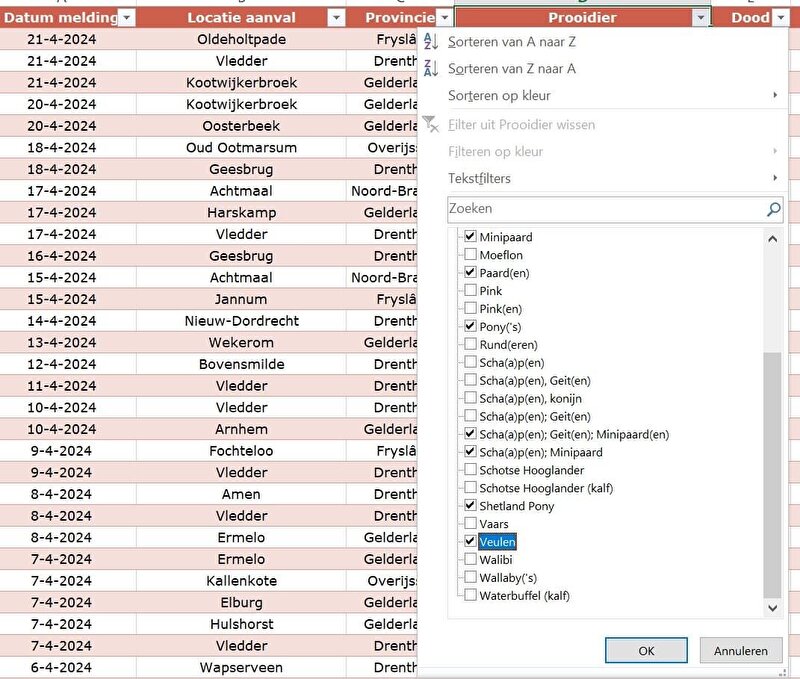The image size is (800, 679).
Task: Open the Dood column filter dropdown
Action: (781, 18)
